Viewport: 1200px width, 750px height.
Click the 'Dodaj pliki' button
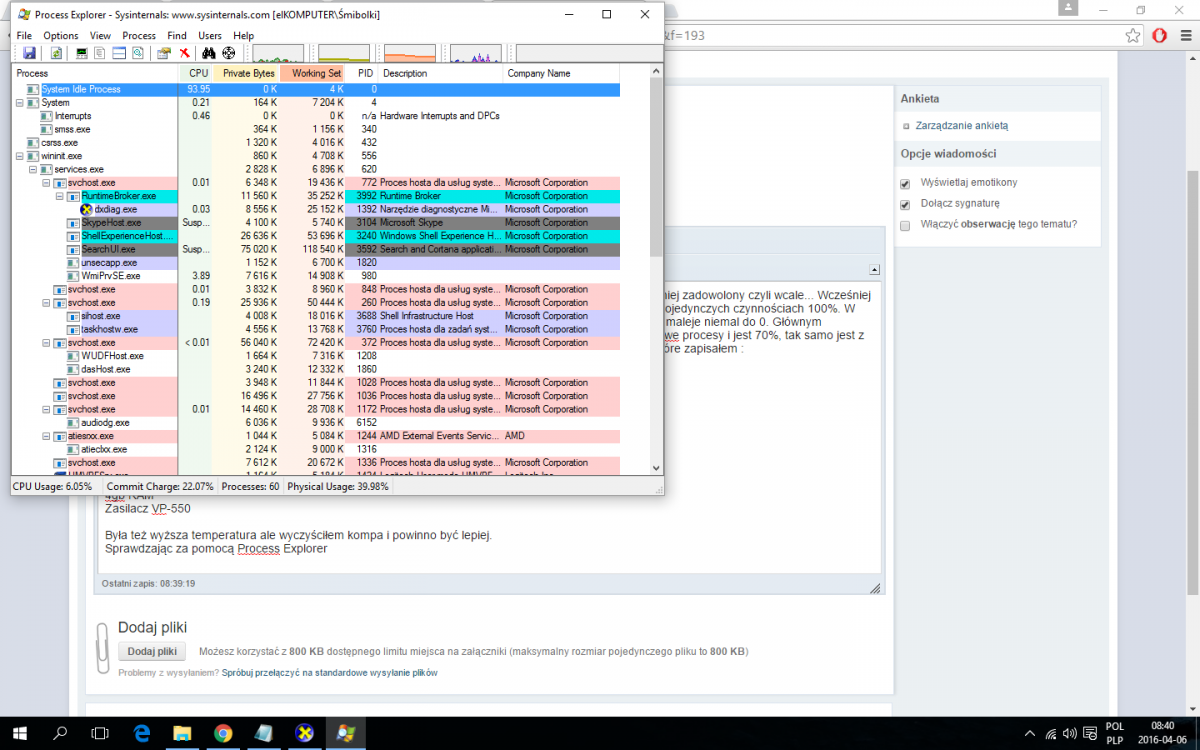pos(153,651)
